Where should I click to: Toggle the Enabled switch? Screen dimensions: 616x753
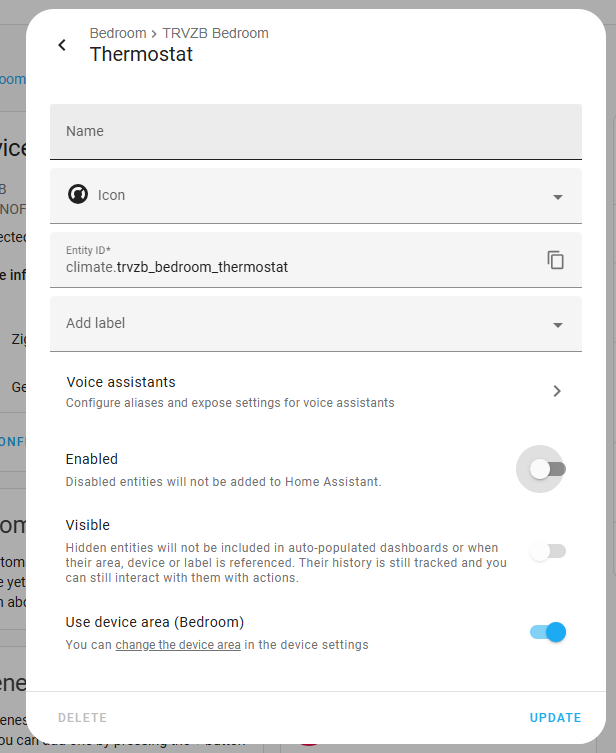click(548, 469)
